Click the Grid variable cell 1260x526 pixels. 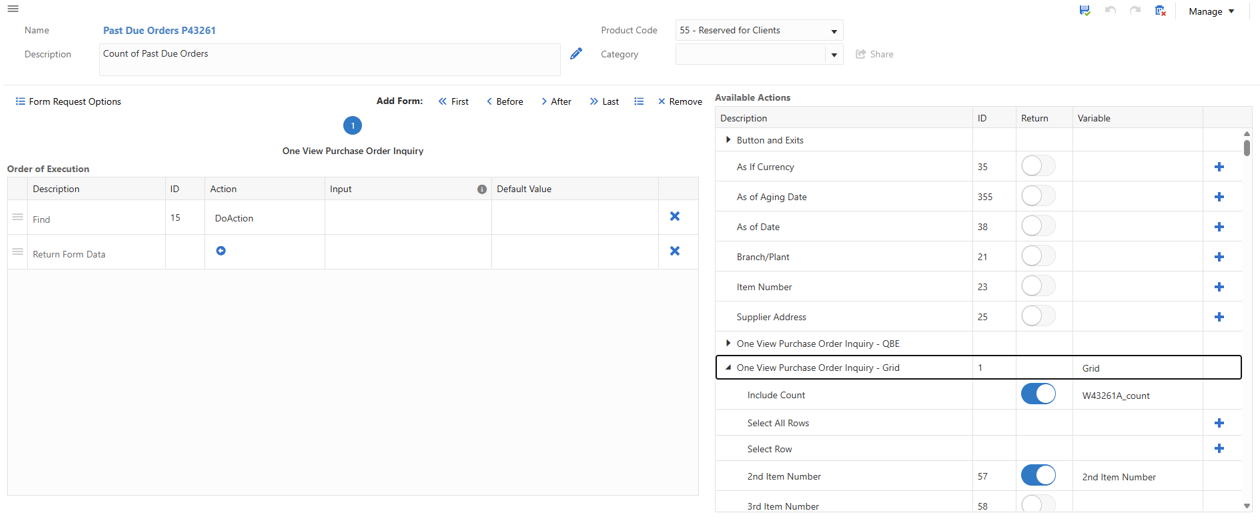1137,368
